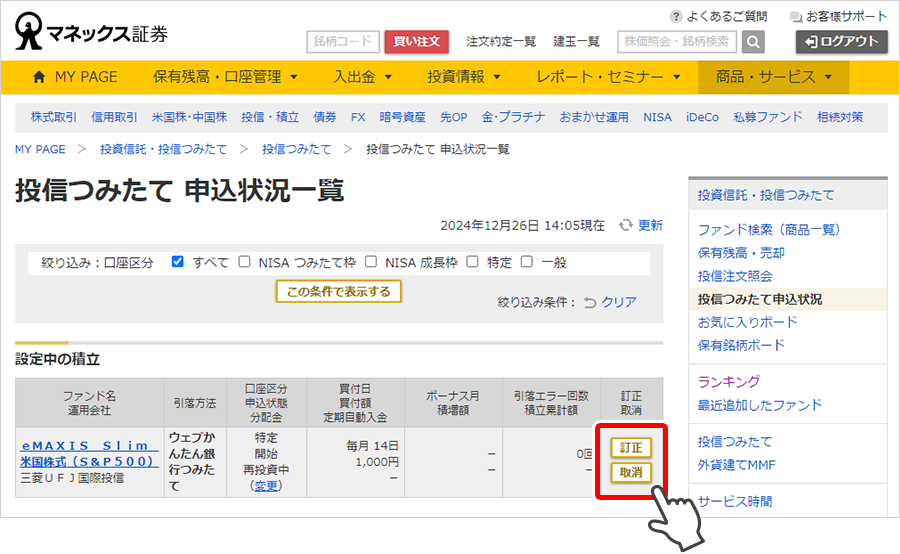Open the 先OP sub-menu item
The image size is (900, 554).
click(453, 117)
